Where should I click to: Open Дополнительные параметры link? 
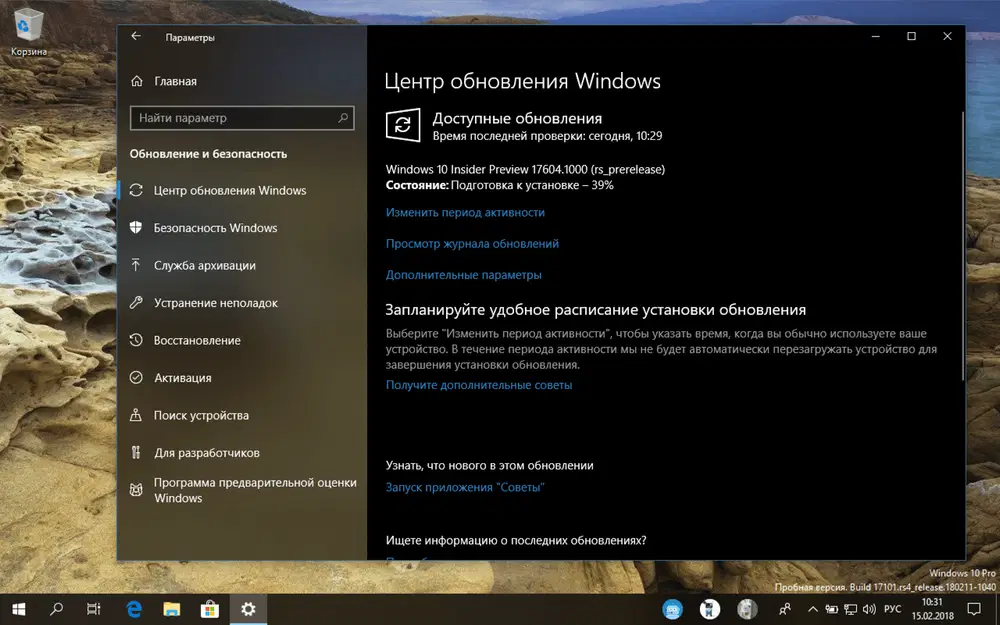464,275
